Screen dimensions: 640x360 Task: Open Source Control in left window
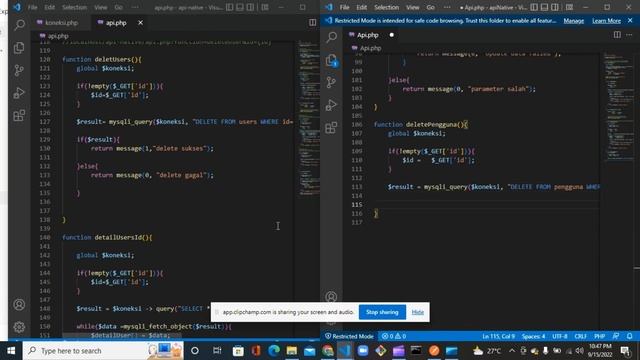(x=19, y=70)
